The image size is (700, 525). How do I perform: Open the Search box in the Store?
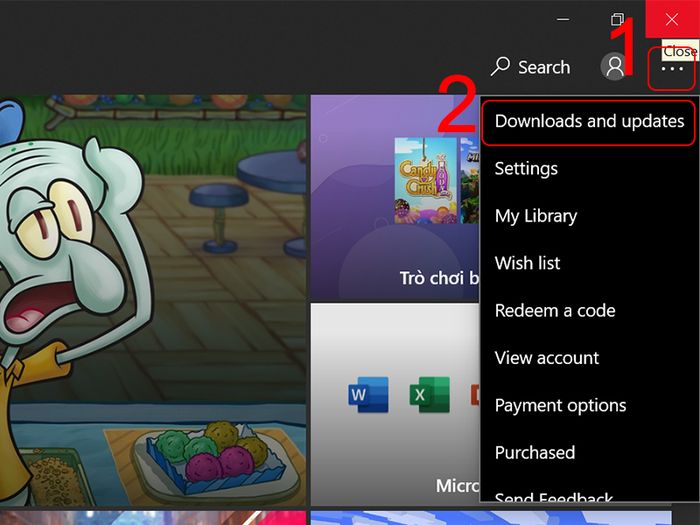pos(530,67)
